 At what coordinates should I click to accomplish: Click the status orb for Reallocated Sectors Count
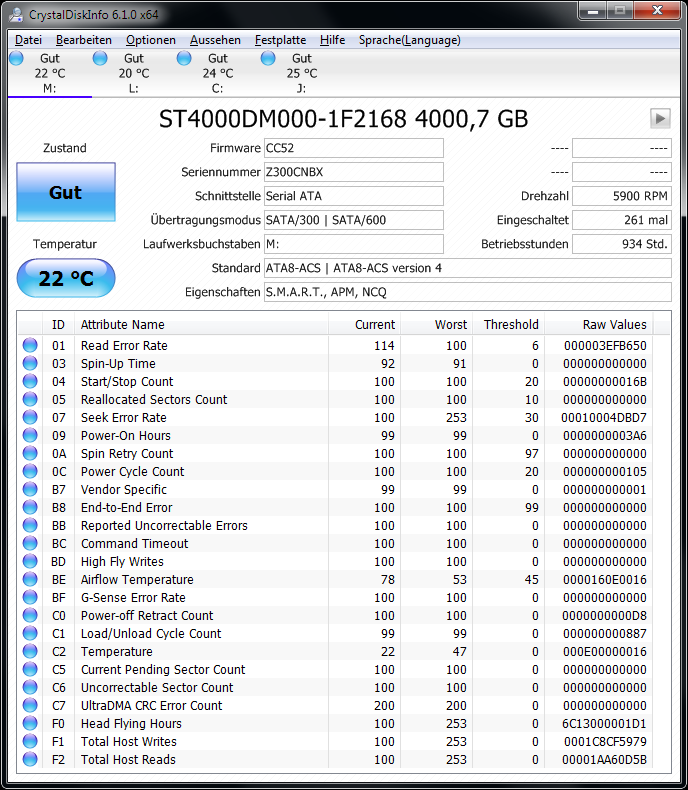(30, 399)
